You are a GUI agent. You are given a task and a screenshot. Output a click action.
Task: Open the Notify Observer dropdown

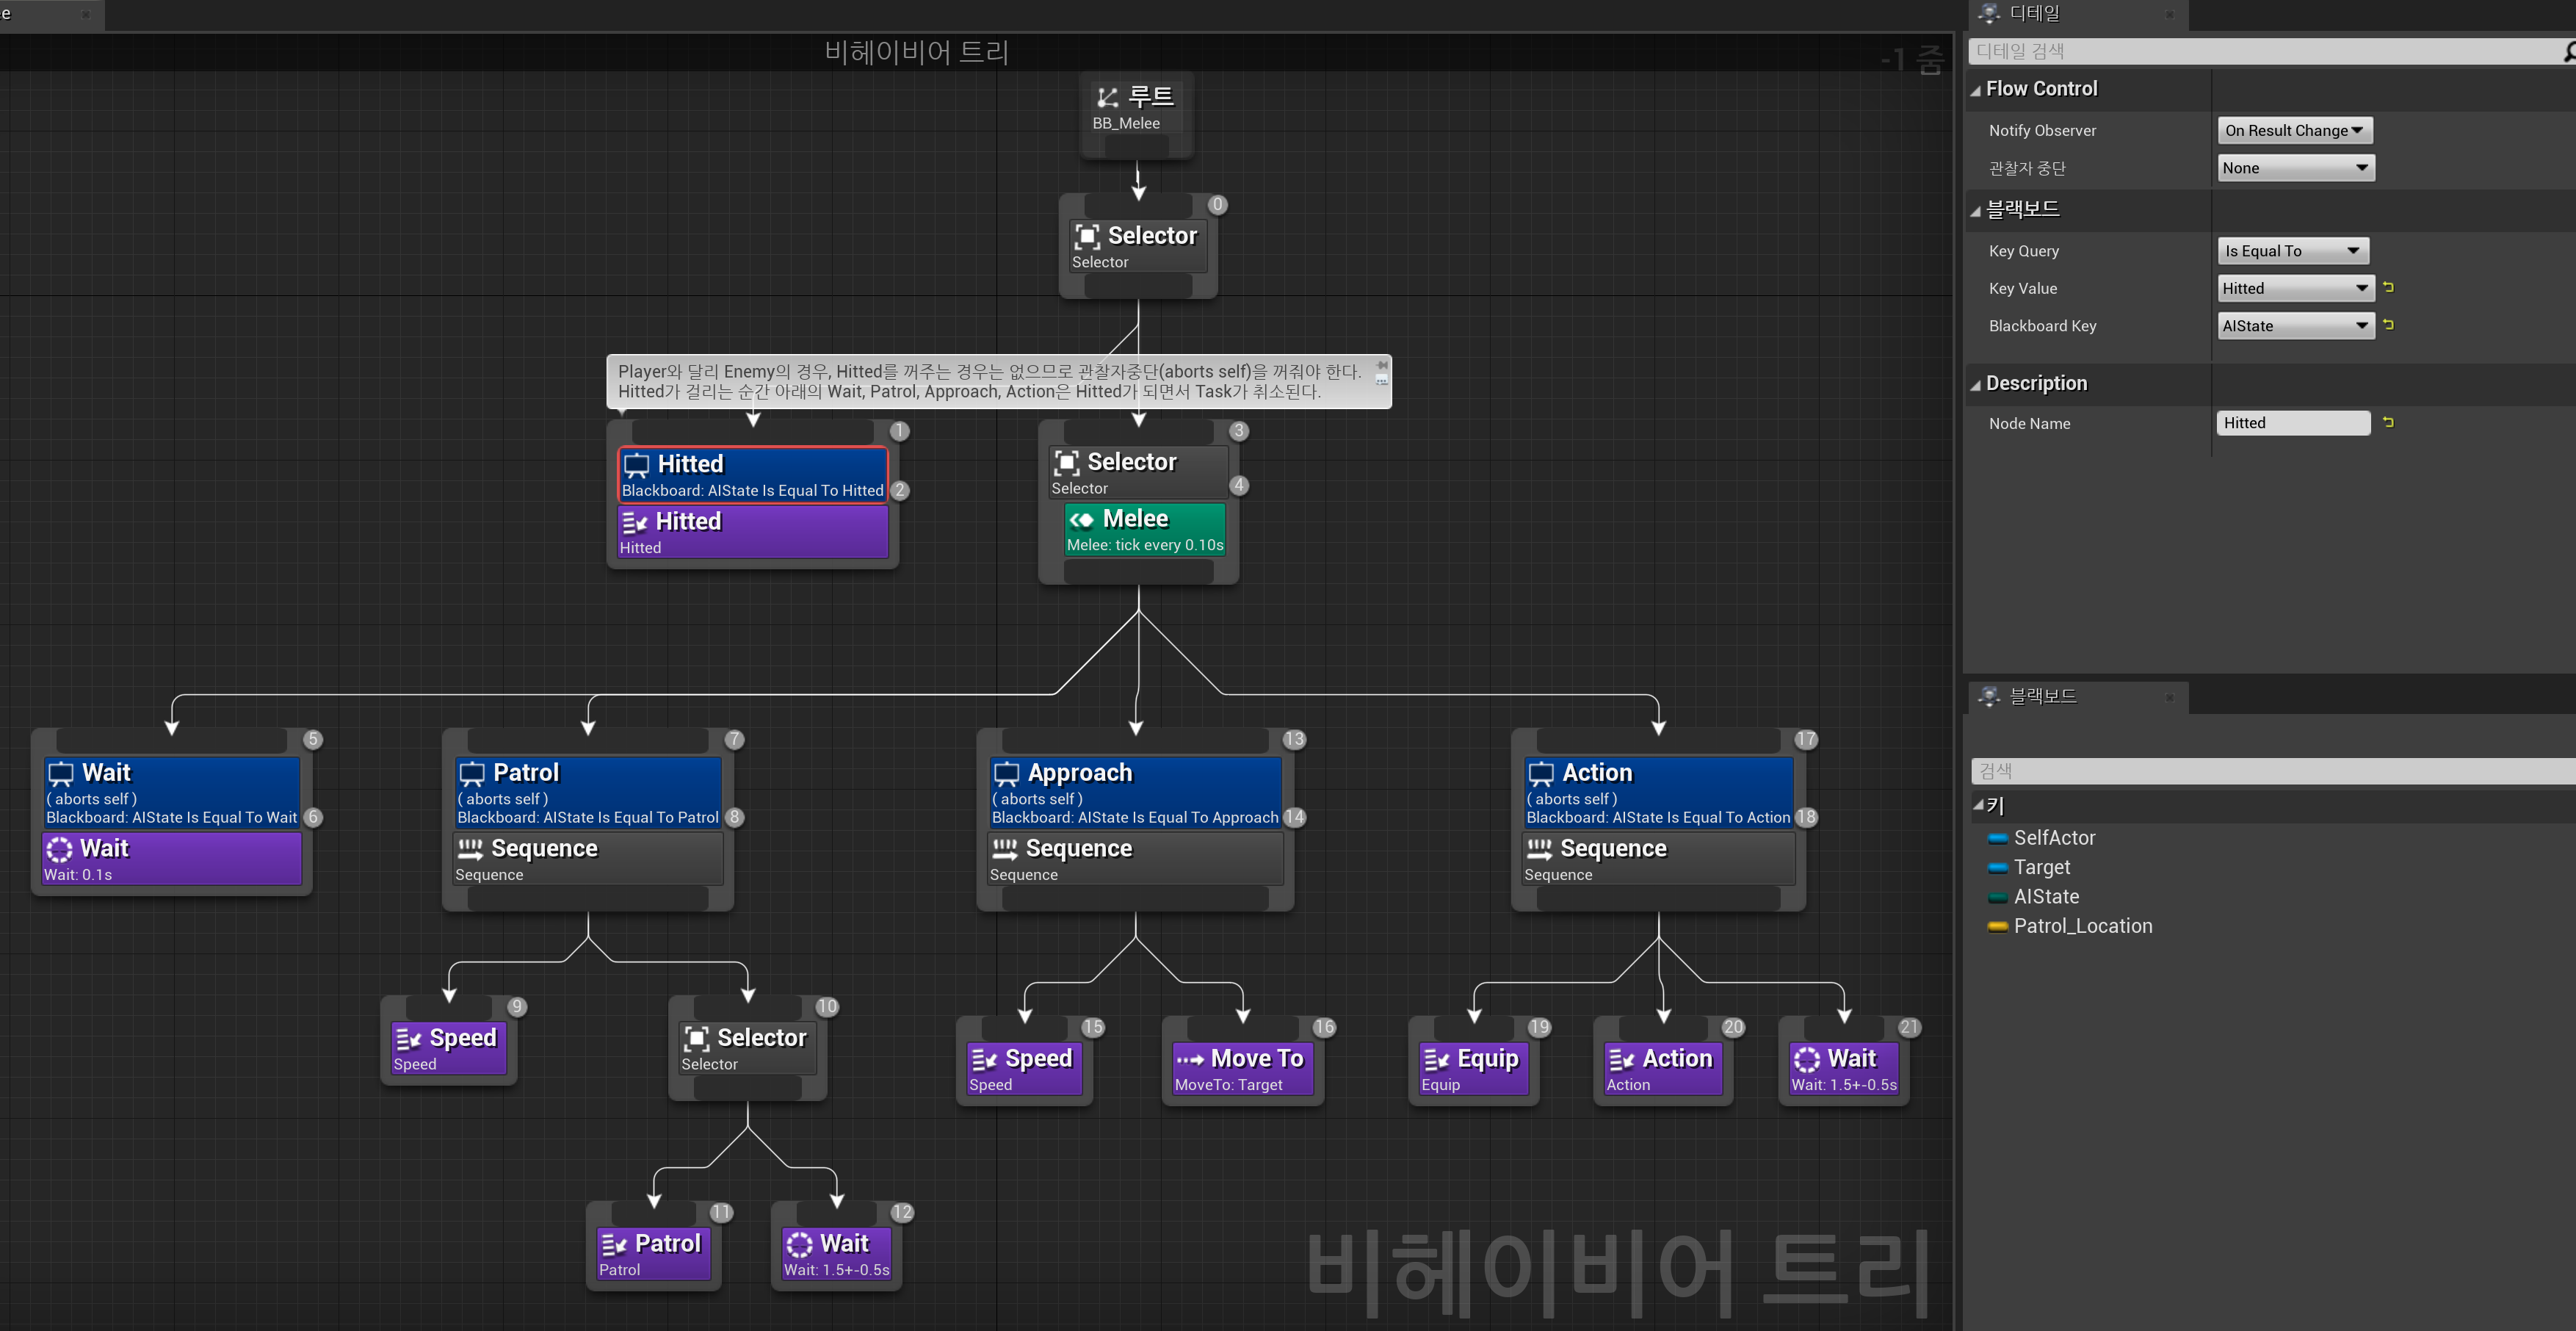(x=2294, y=131)
